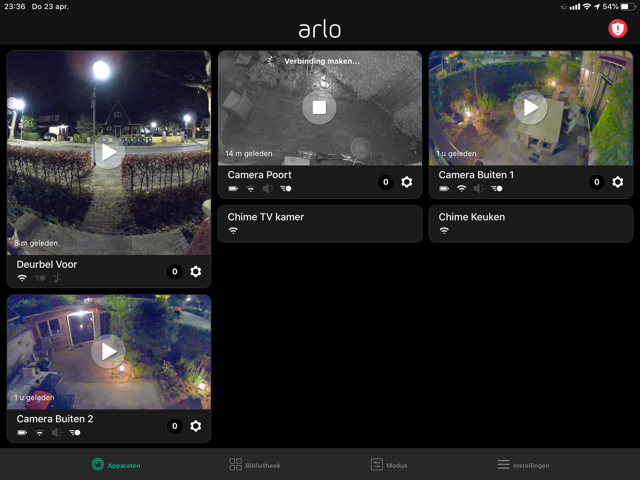
Task: Switch to the Bibliotheek tab
Action: 255,464
